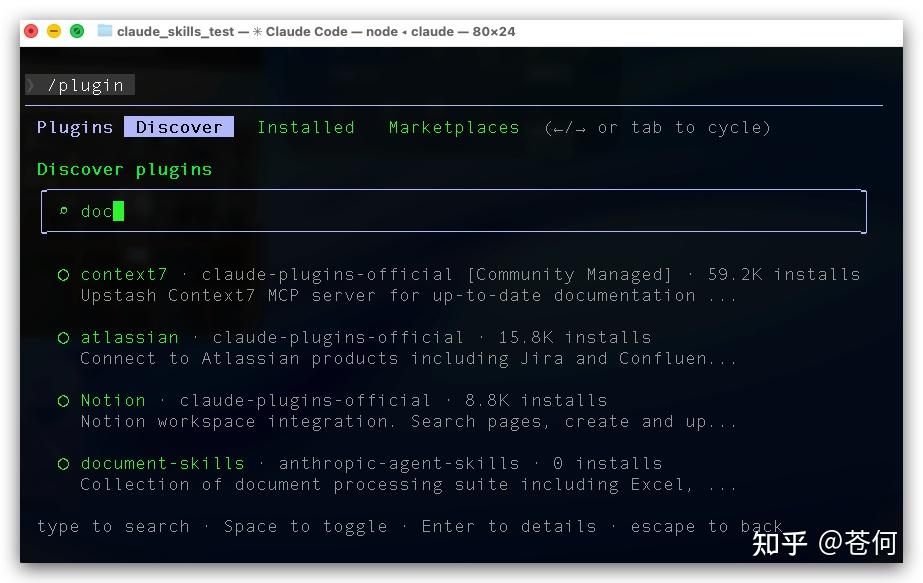This screenshot has width=923, height=583.
Task: Click anthropic-agent-skills marketplace name
Action: point(399,463)
